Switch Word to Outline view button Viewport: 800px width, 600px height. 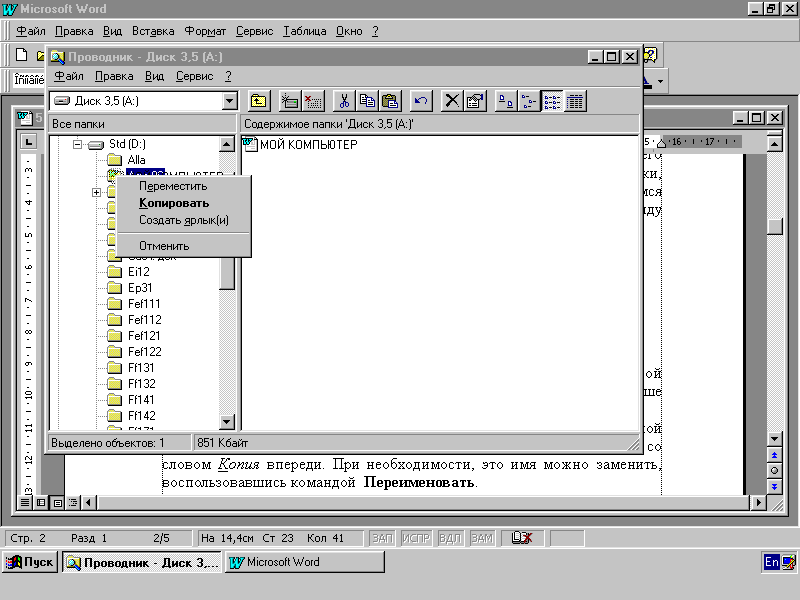[x=73, y=503]
